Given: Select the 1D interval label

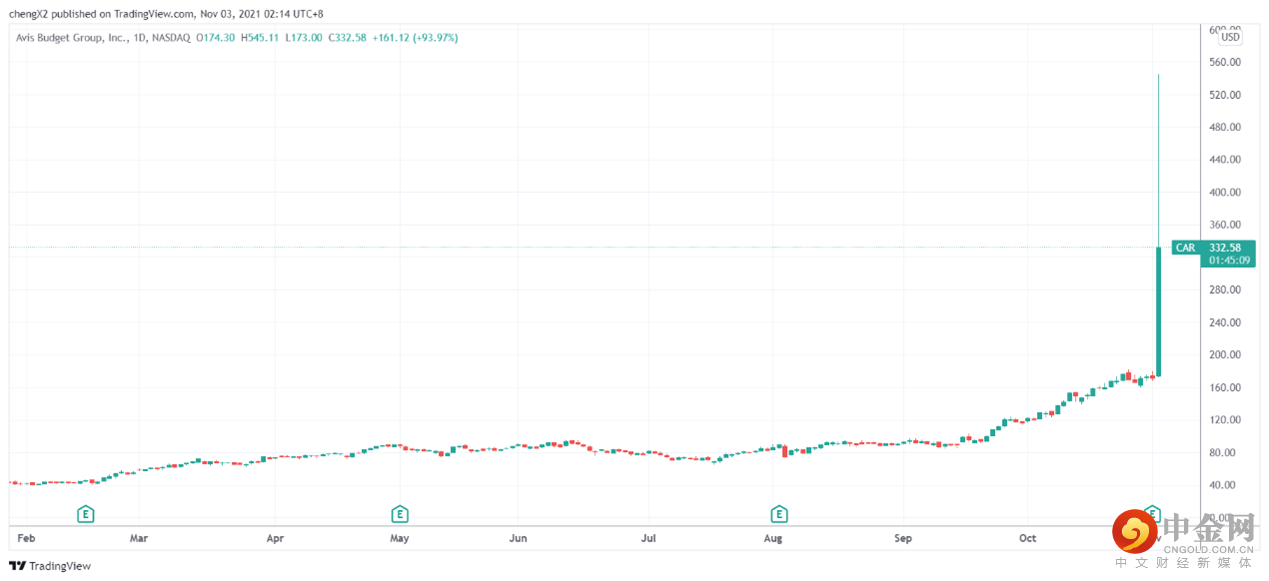Looking at the screenshot, I should click(x=140, y=37).
